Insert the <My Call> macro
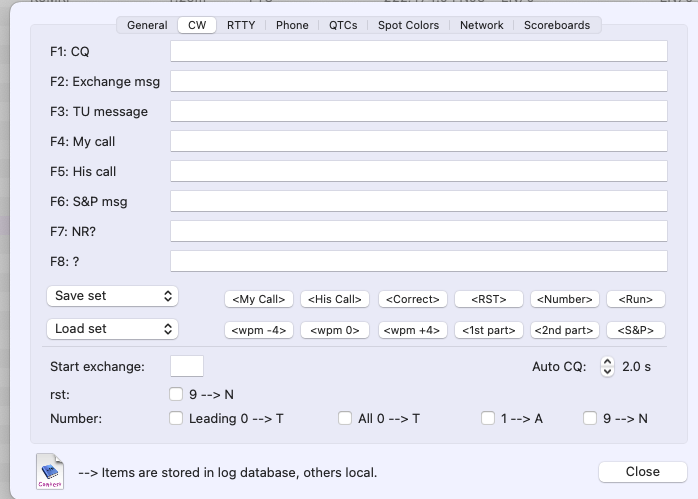Screen dimensions: 698x499 click(259, 299)
